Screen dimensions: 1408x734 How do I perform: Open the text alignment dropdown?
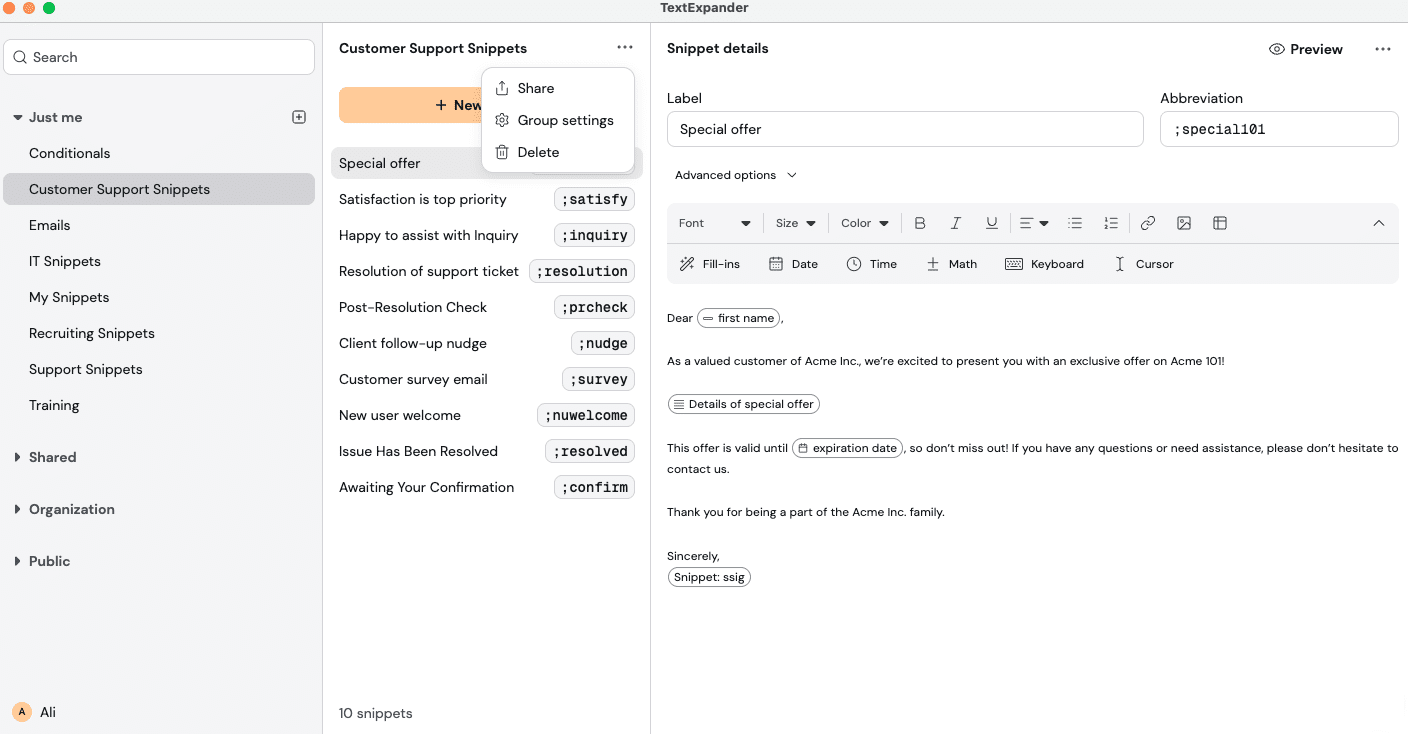click(1034, 223)
